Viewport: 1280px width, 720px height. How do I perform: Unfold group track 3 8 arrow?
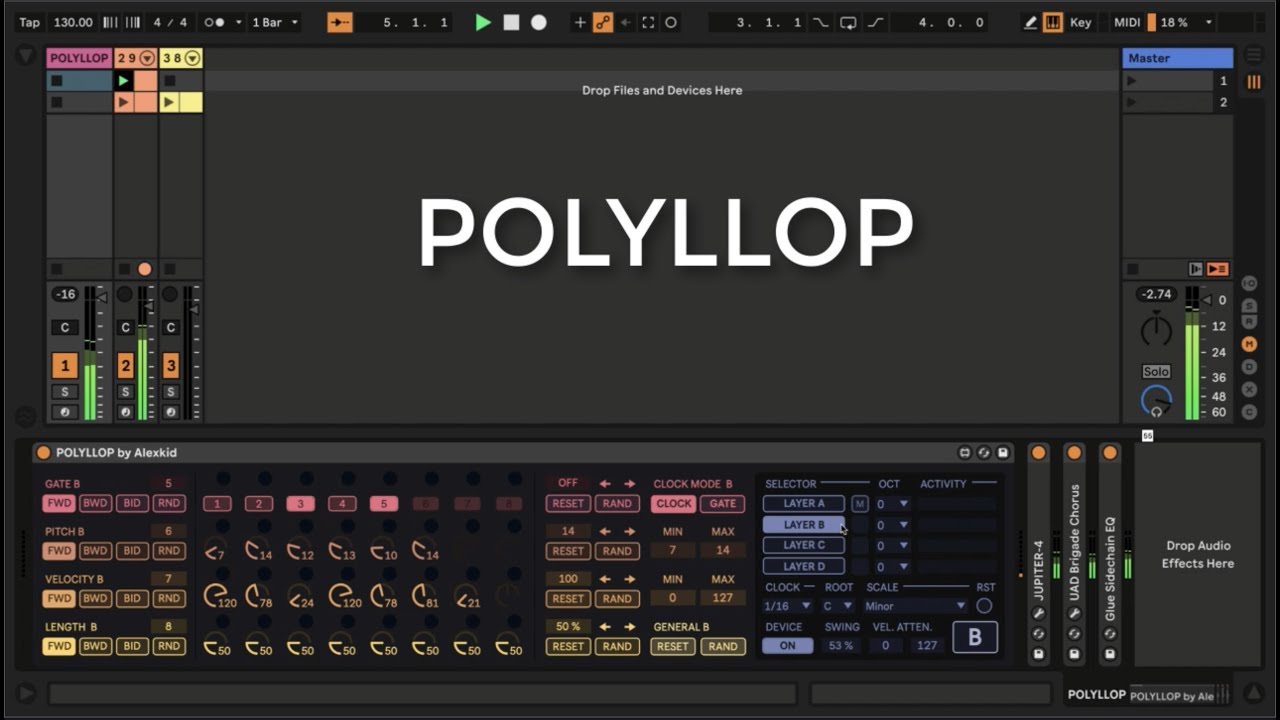click(193, 58)
